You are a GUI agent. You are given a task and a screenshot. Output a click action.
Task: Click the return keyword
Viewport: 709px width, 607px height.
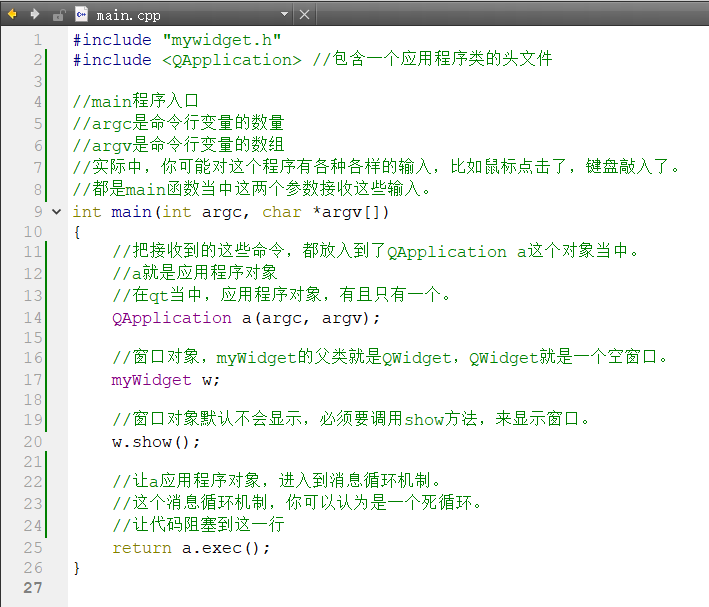[x=142, y=548]
